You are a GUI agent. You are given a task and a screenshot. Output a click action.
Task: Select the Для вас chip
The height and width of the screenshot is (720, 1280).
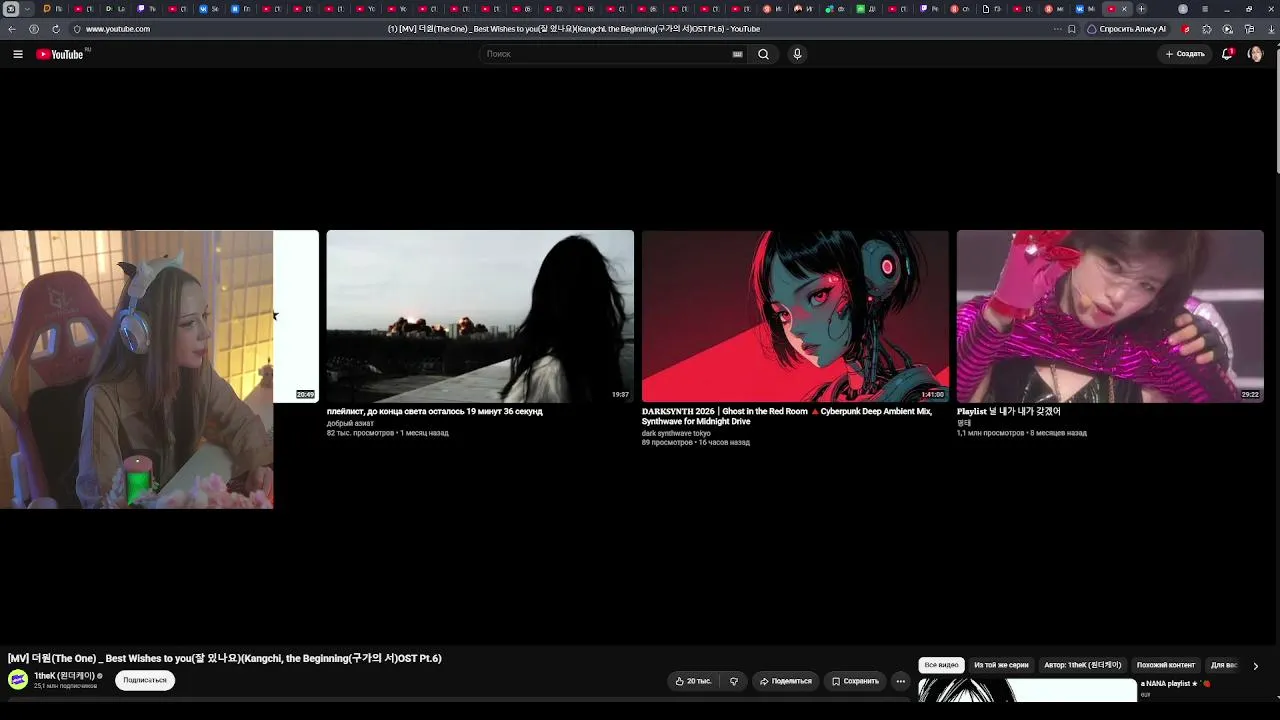click(x=1224, y=665)
